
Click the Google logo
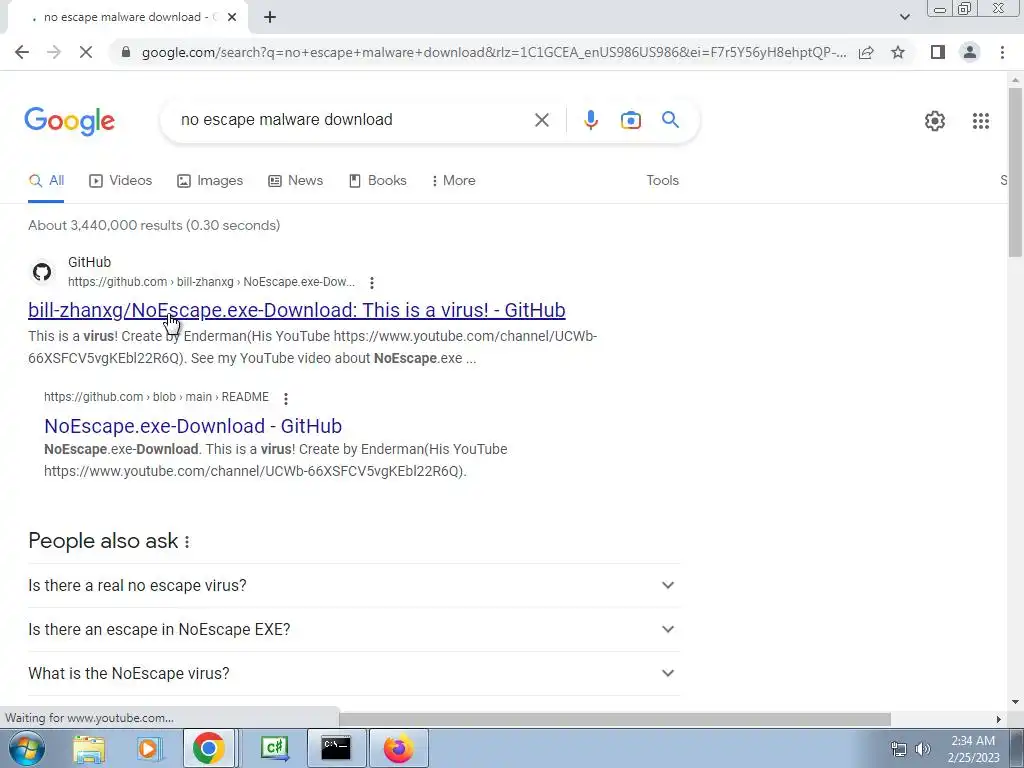point(69,121)
